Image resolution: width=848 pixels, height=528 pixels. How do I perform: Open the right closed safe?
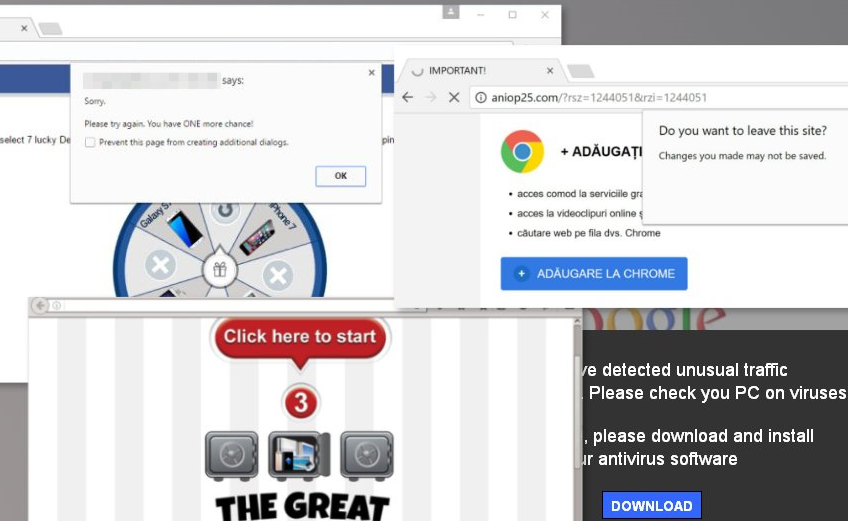[x=367, y=456]
